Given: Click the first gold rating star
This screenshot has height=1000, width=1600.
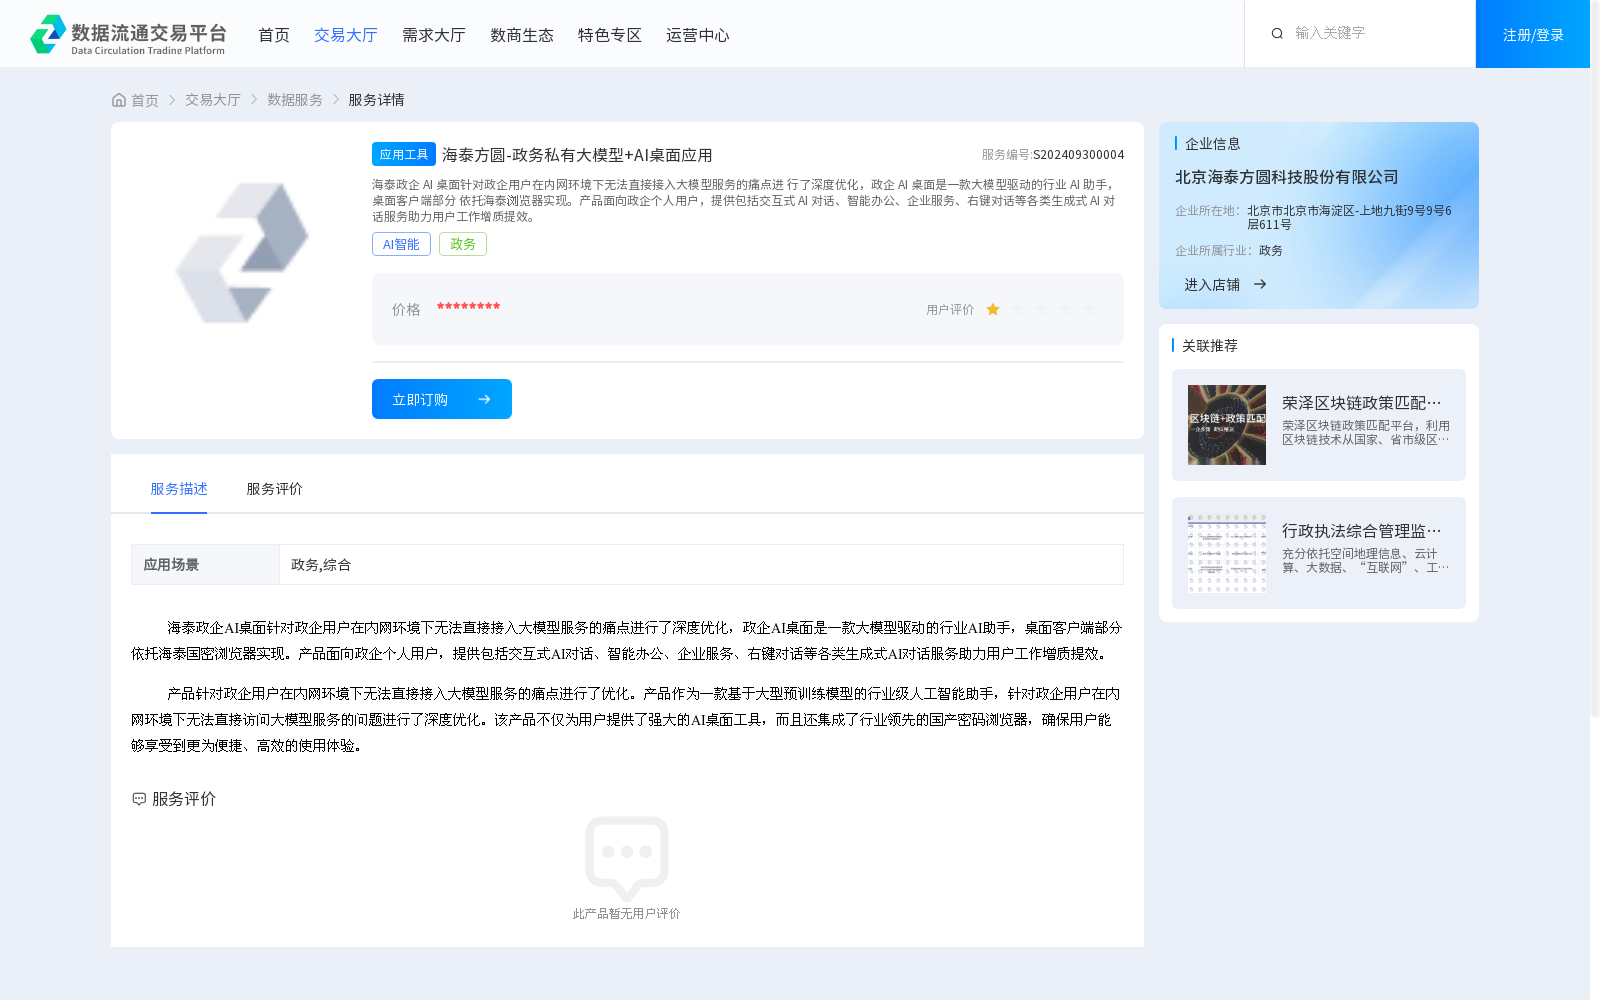Looking at the screenshot, I should (x=993, y=309).
